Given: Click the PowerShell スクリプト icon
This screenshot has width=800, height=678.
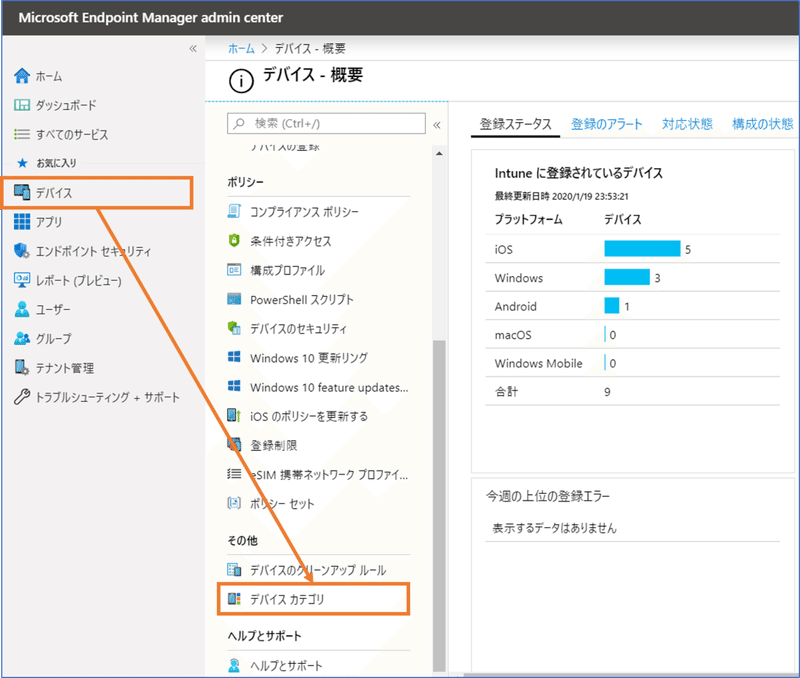Looking at the screenshot, I should click(234, 299).
